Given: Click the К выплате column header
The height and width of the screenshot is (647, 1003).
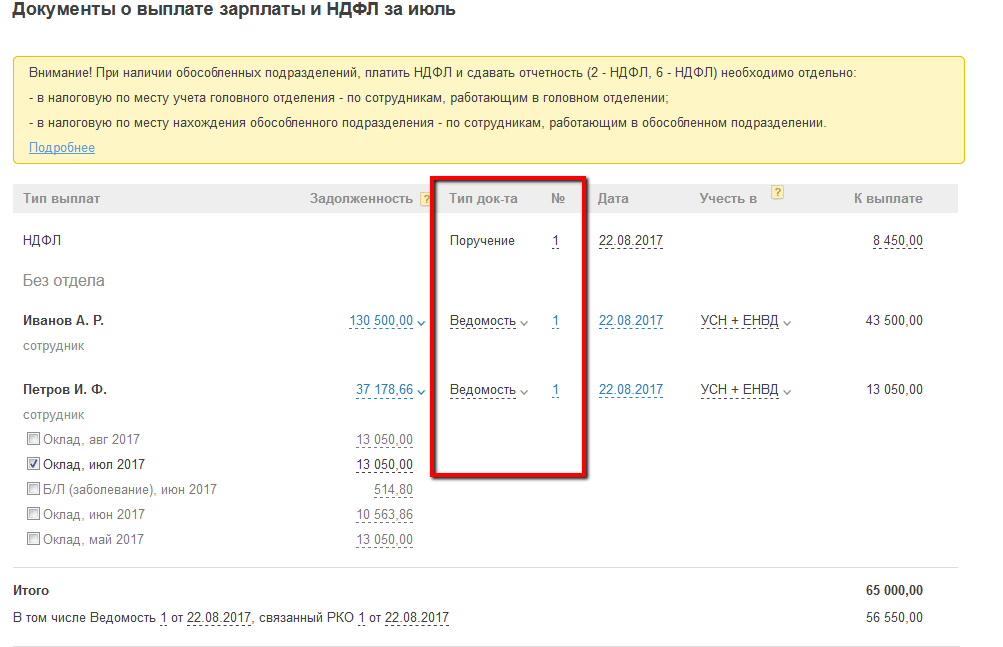Looking at the screenshot, I should tap(888, 198).
